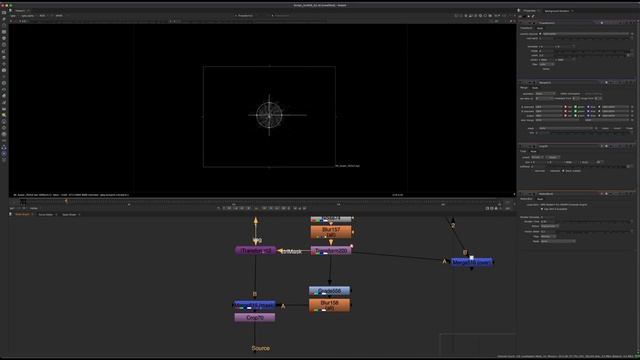Screen dimensions: 640x360
Task: Toggle red checkbox on Merge output row
Action: click(566, 116)
